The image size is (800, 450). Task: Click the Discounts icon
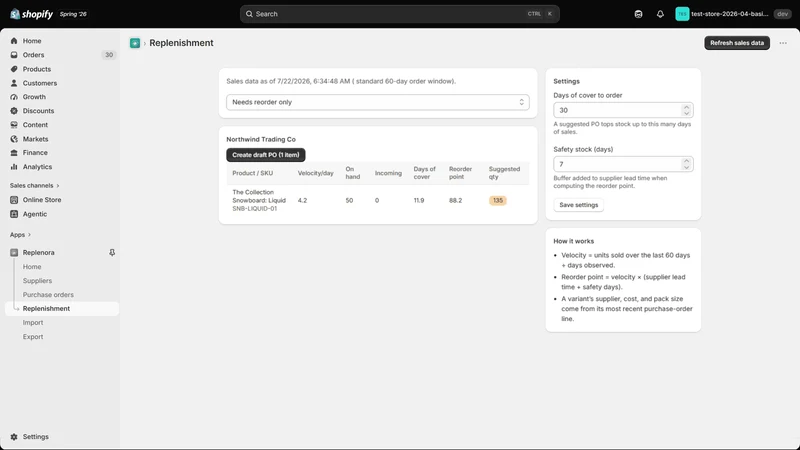click(14, 111)
